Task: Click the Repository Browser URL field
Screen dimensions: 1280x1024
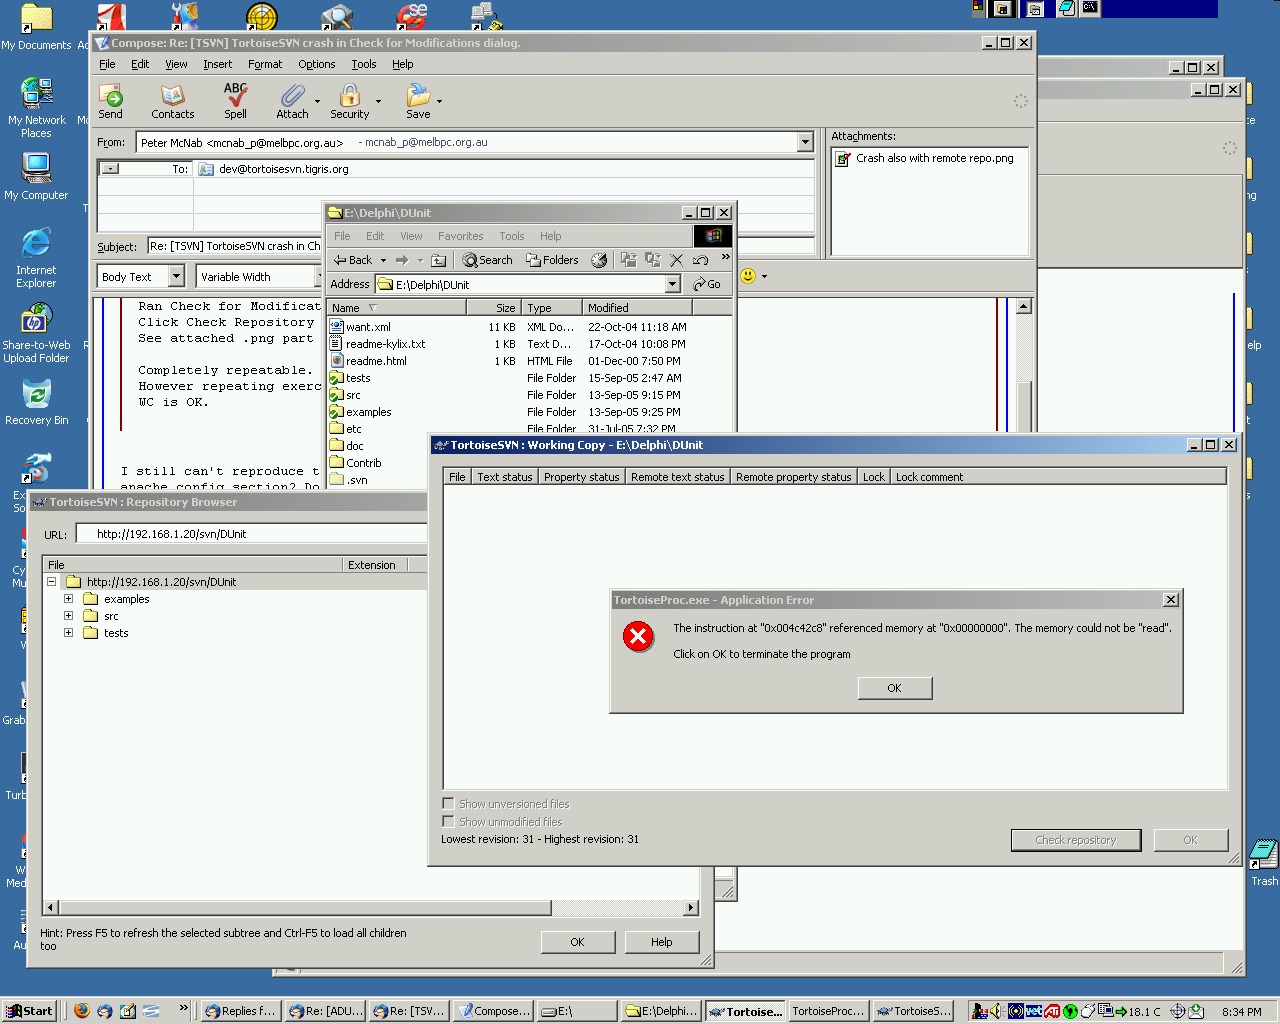Action: coord(250,534)
